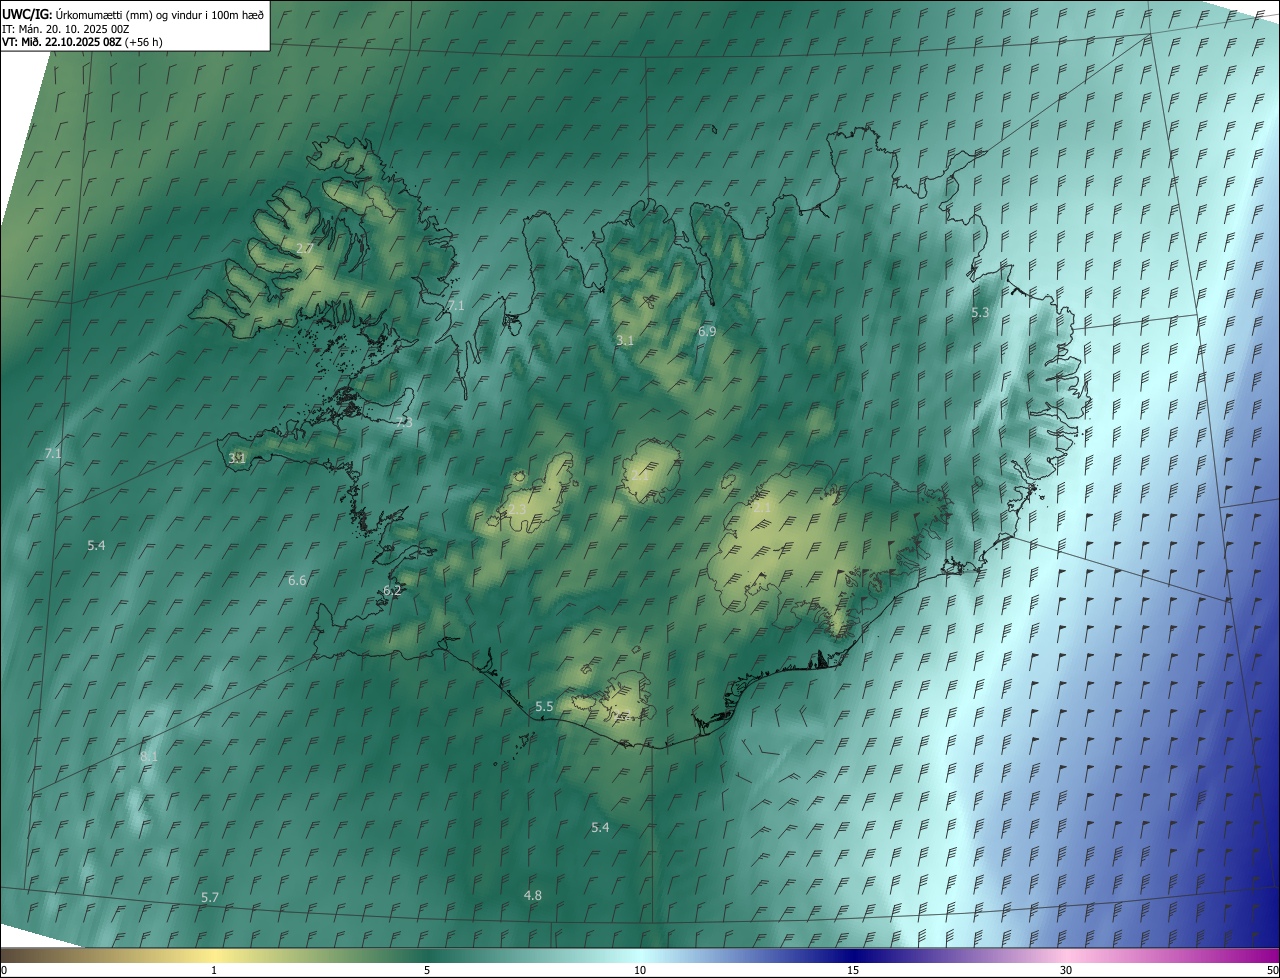Click the 7.3 precipitable water value
This screenshot has width=1280, height=978.
coord(404,423)
